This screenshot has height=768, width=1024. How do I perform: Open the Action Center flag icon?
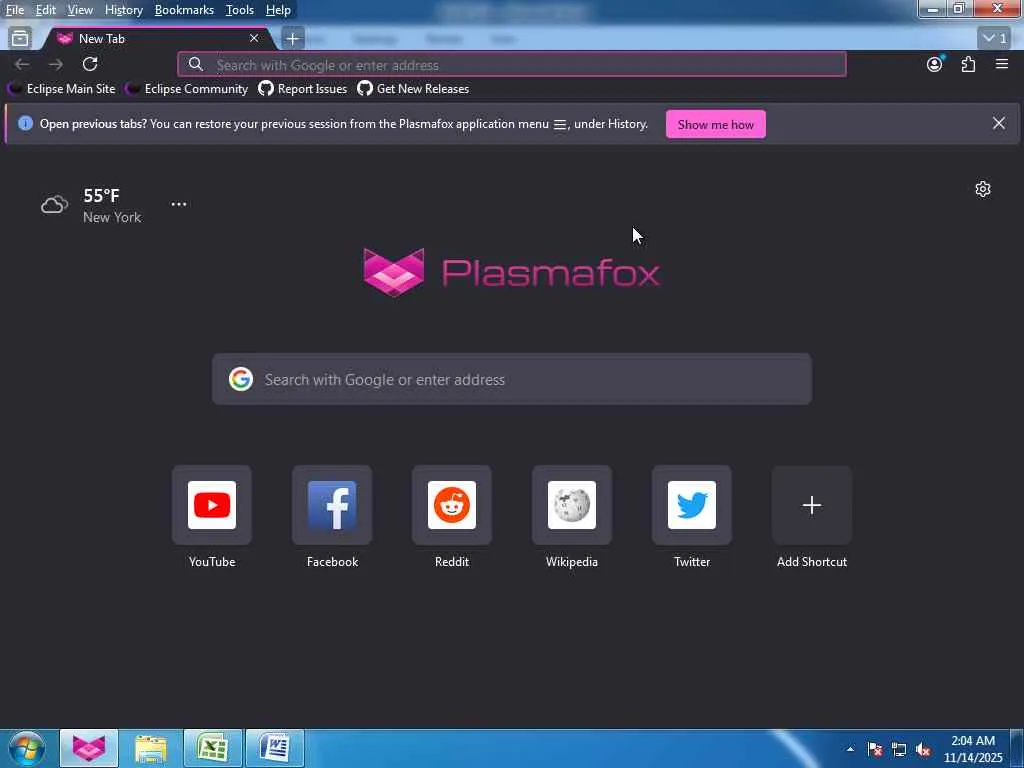(x=874, y=749)
